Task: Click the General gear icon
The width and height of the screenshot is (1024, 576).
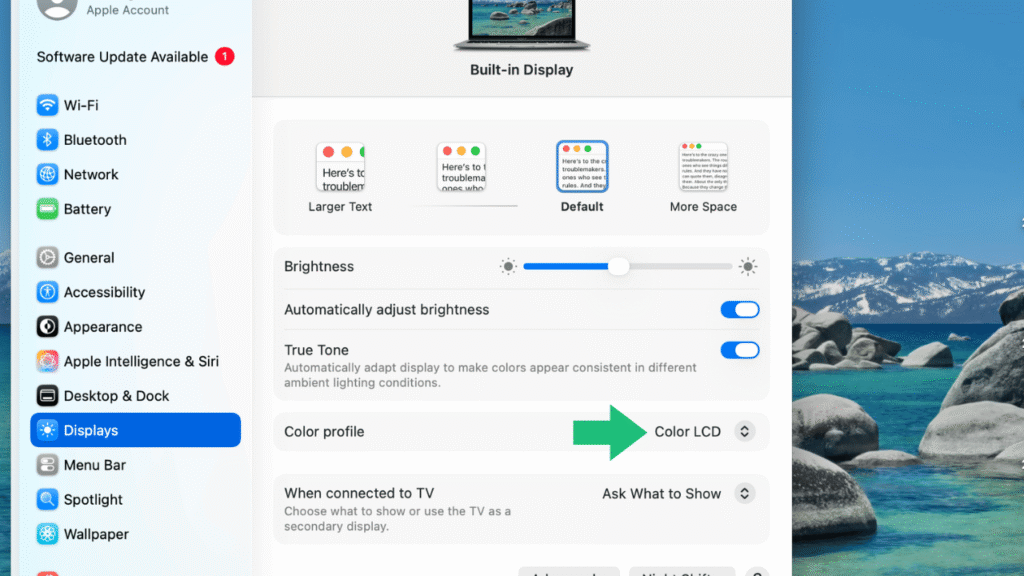Action: pyautogui.click(x=47, y=257)
